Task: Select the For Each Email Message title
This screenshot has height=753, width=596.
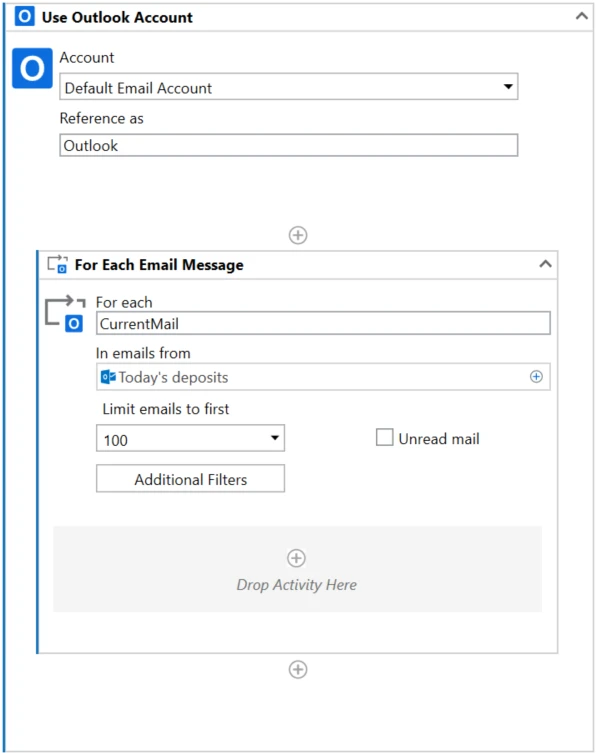Action: (159, 265)
